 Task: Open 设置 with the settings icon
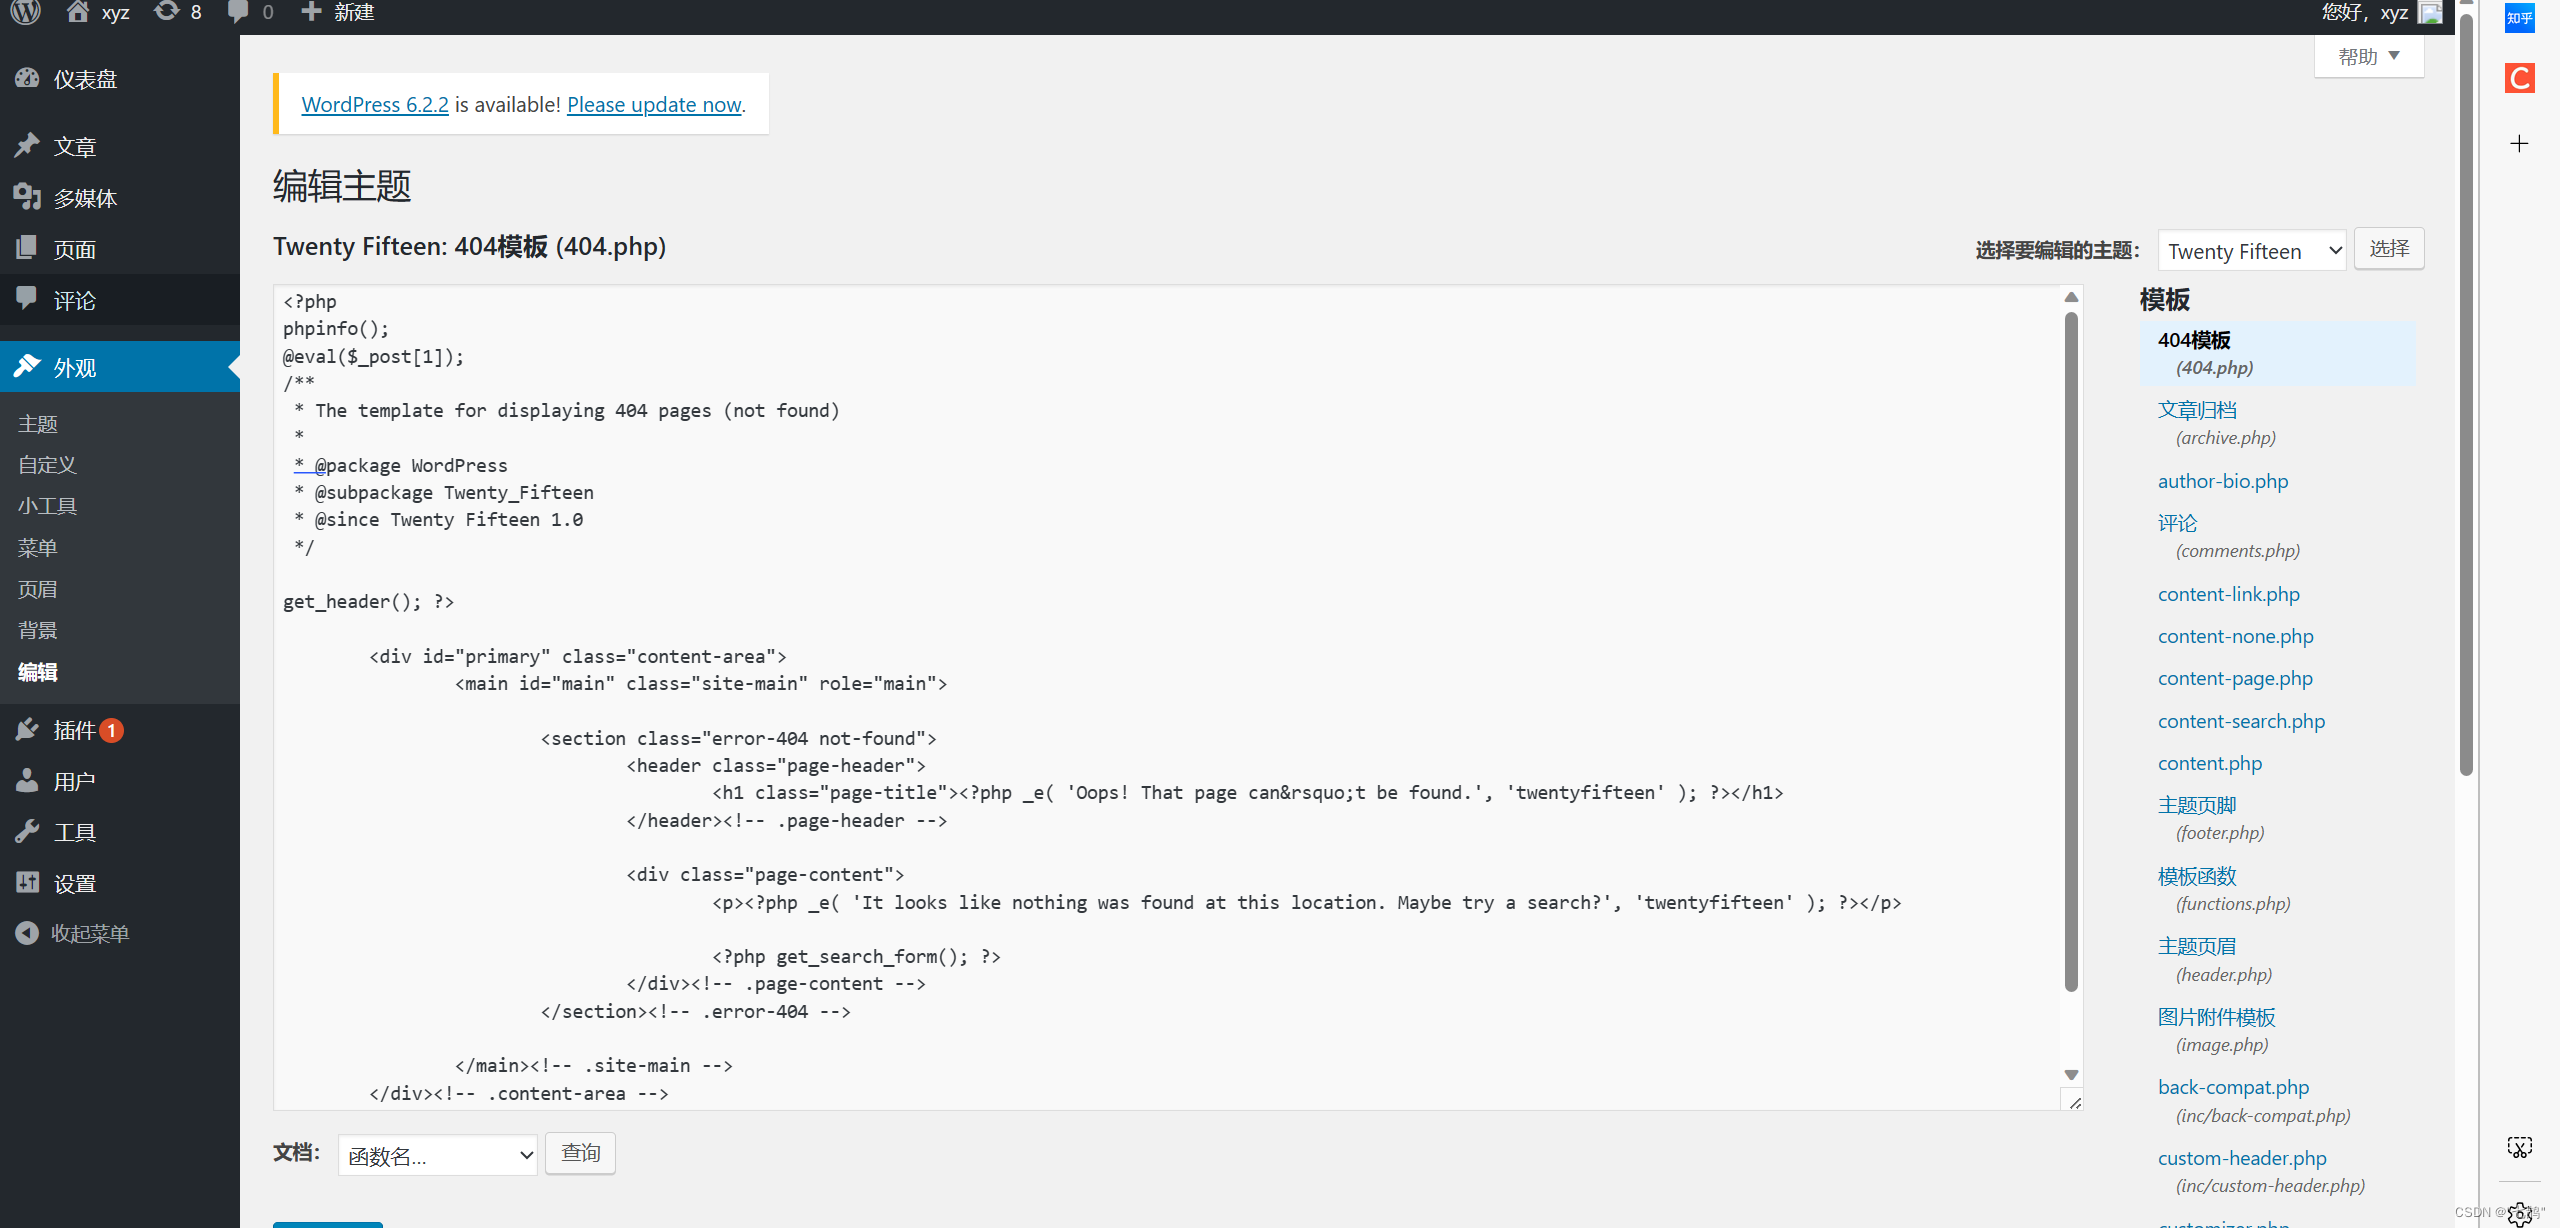coord(27,882)
